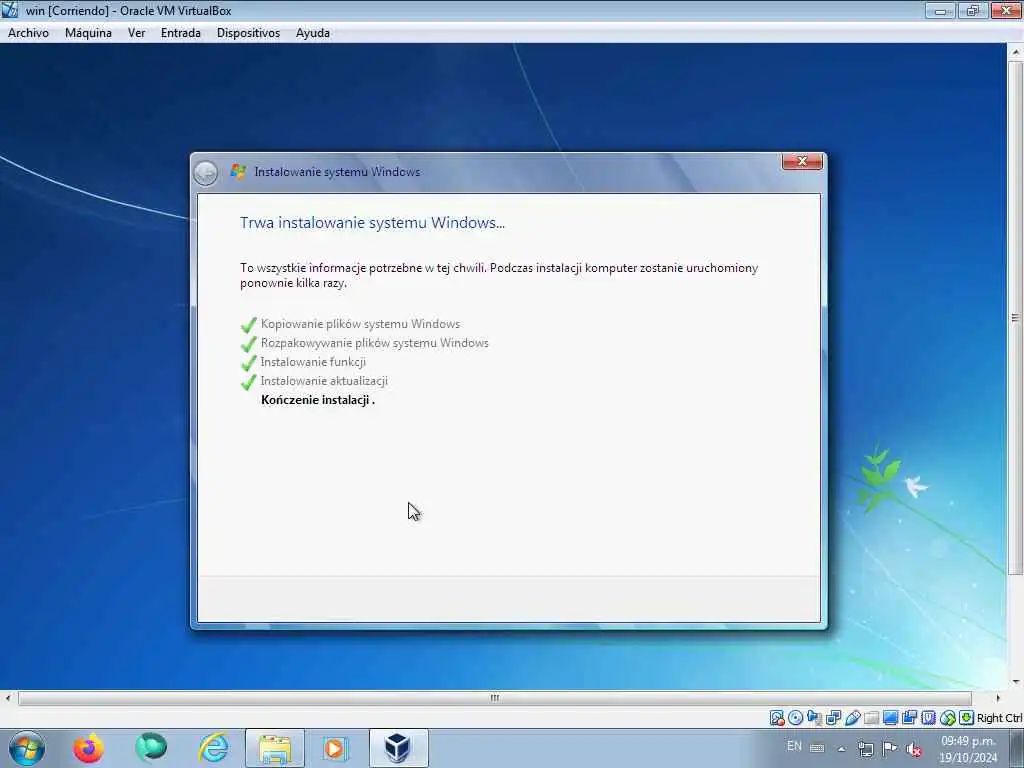Click the bold 'Kończenie instalacji' step

point(316,400)
